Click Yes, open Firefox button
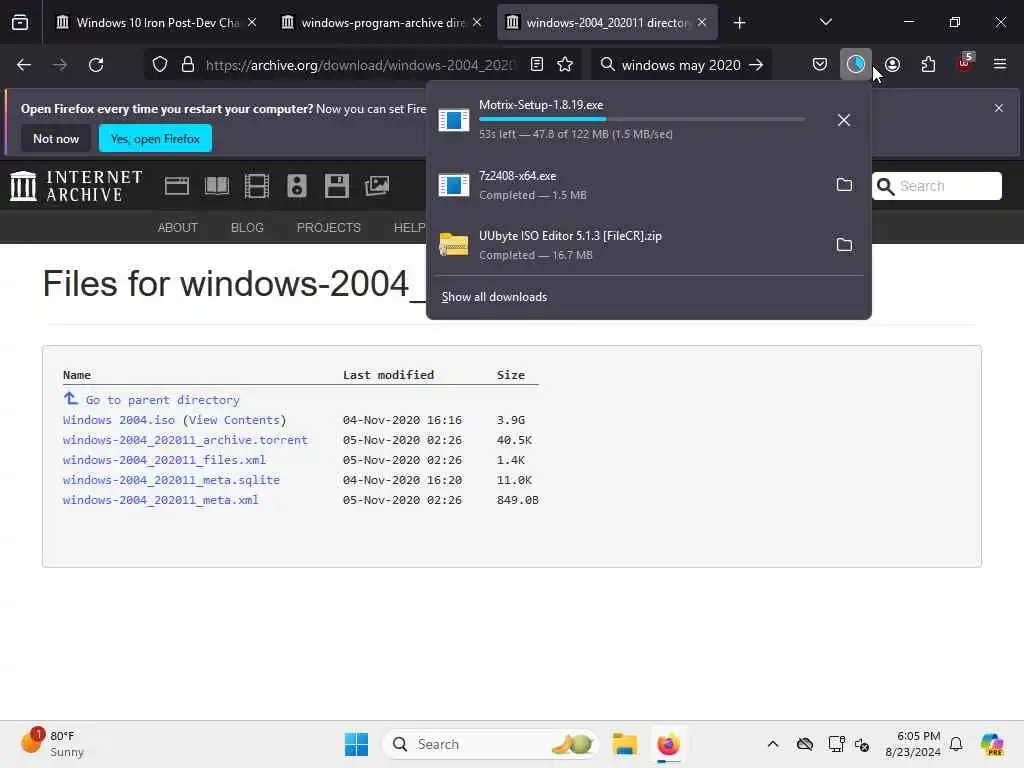This screenshot has width=1024, height=768. [x=155, y=138]
